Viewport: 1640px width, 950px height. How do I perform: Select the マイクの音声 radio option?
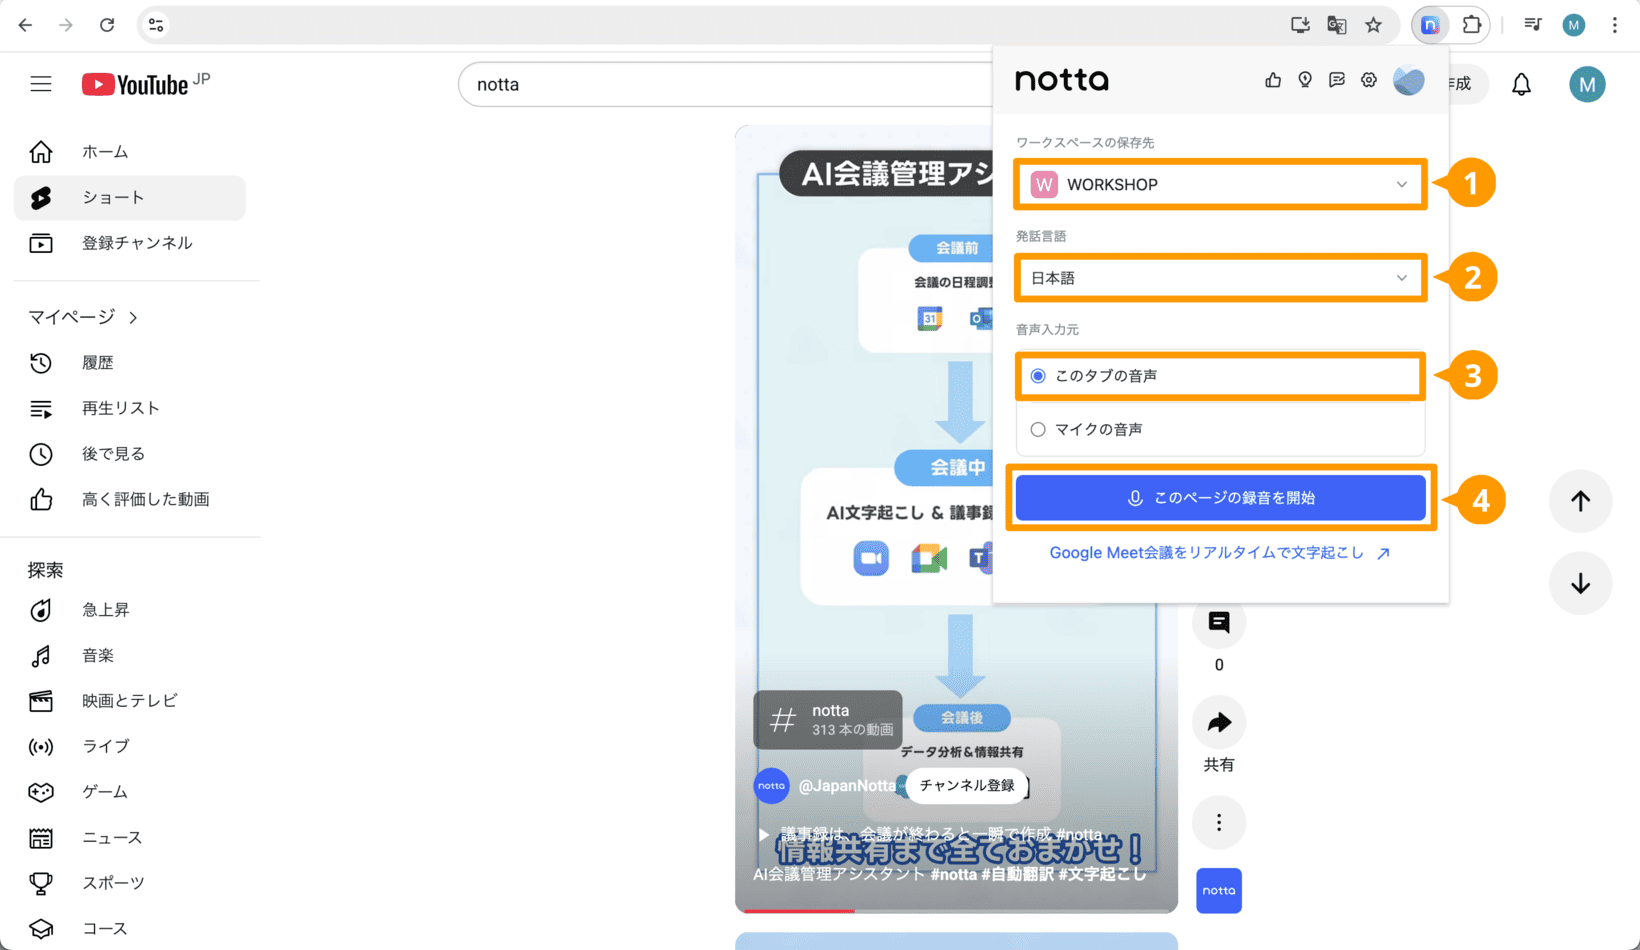(x=1038, y=429)
